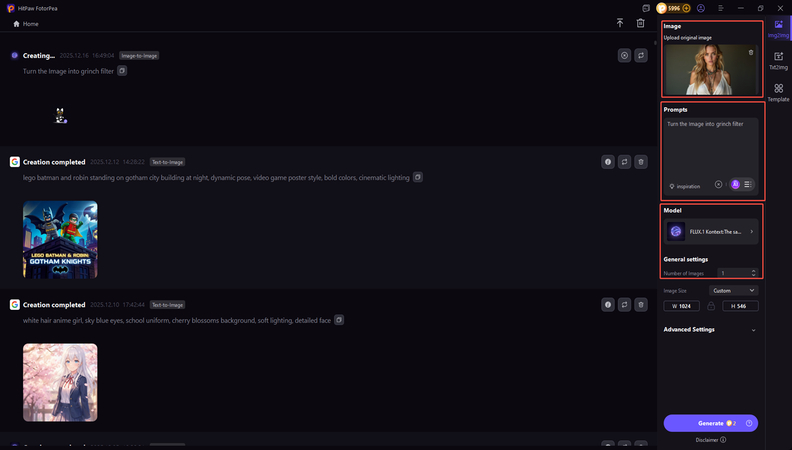Open the FLUX.1 Kontext model selector
The image size is (792, 450).
(x=711, y=231)
